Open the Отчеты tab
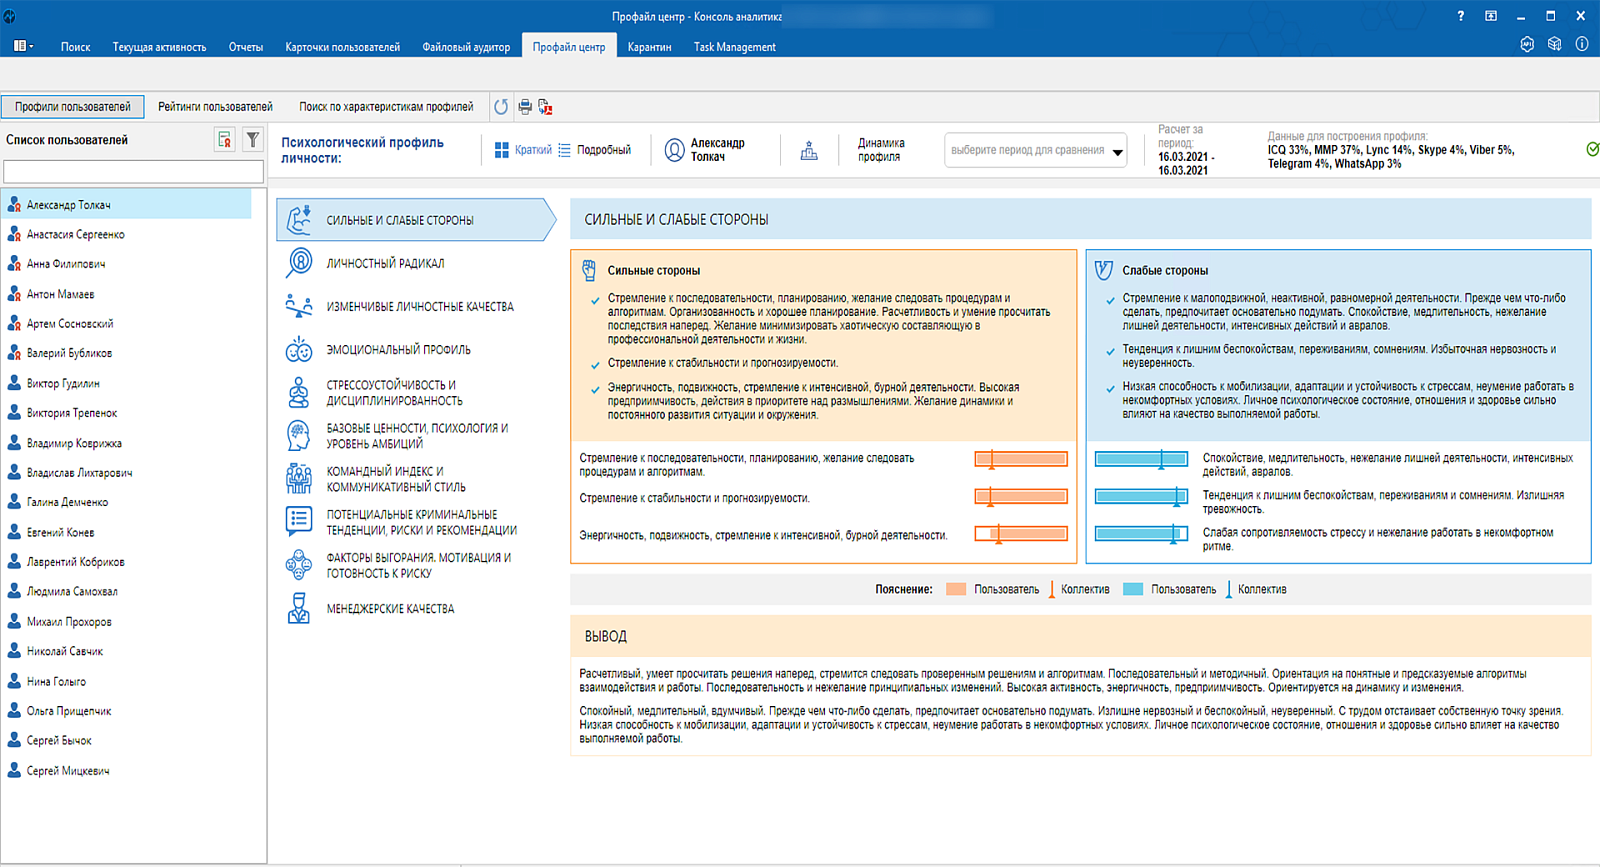 246,47
